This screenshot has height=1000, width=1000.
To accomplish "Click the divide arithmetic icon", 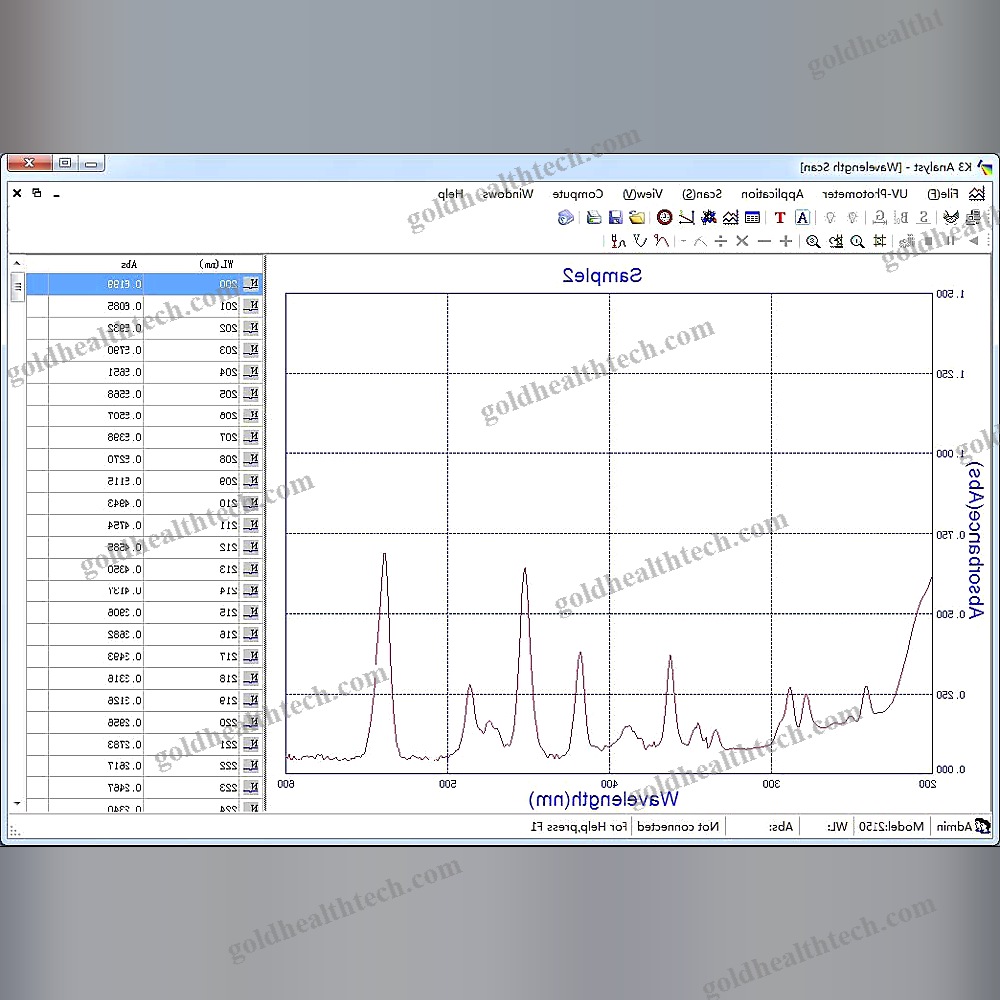I will coord(721,241).
